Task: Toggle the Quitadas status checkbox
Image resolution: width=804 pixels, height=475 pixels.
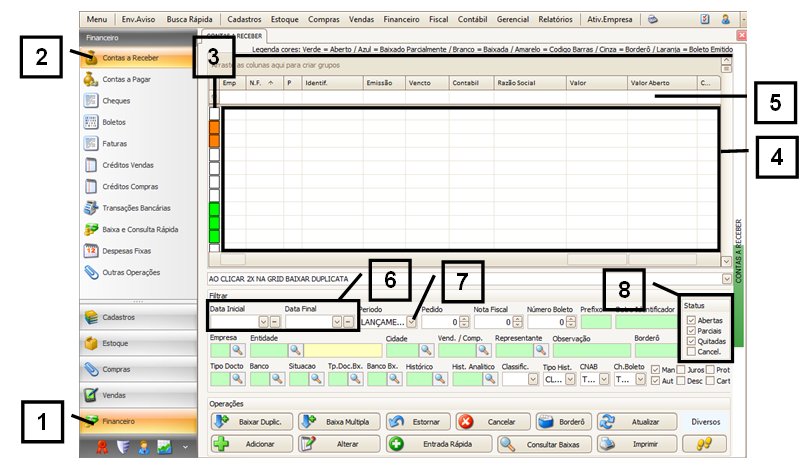Action: click(x=691, y=341)
